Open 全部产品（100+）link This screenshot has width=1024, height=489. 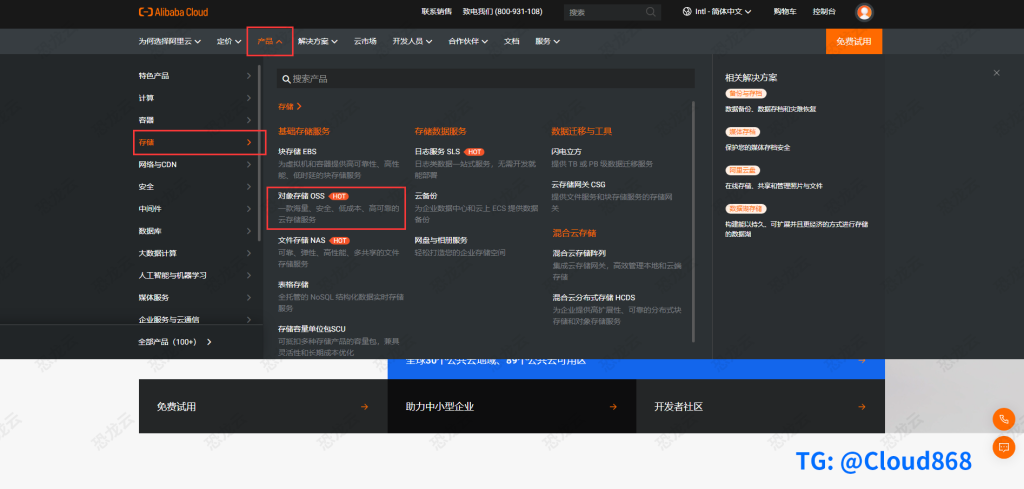[175, 341]
